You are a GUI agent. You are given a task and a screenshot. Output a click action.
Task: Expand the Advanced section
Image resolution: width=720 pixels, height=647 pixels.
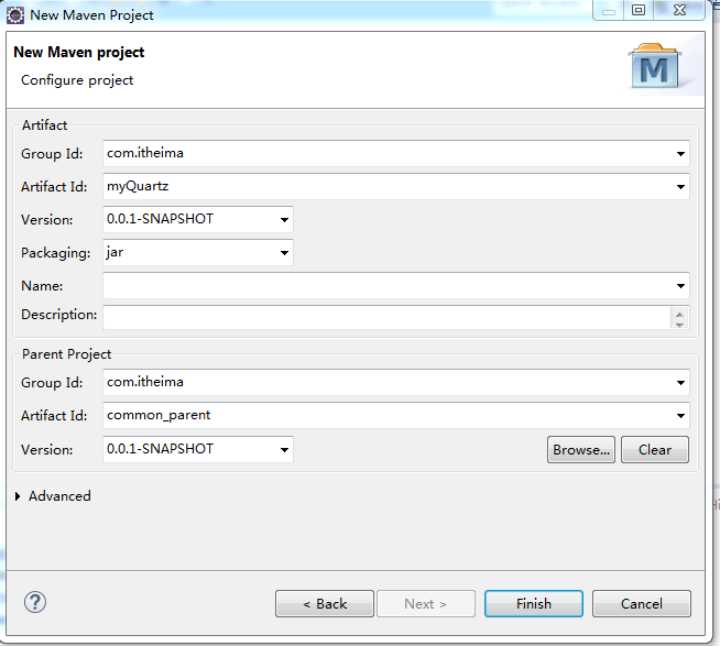17,496
